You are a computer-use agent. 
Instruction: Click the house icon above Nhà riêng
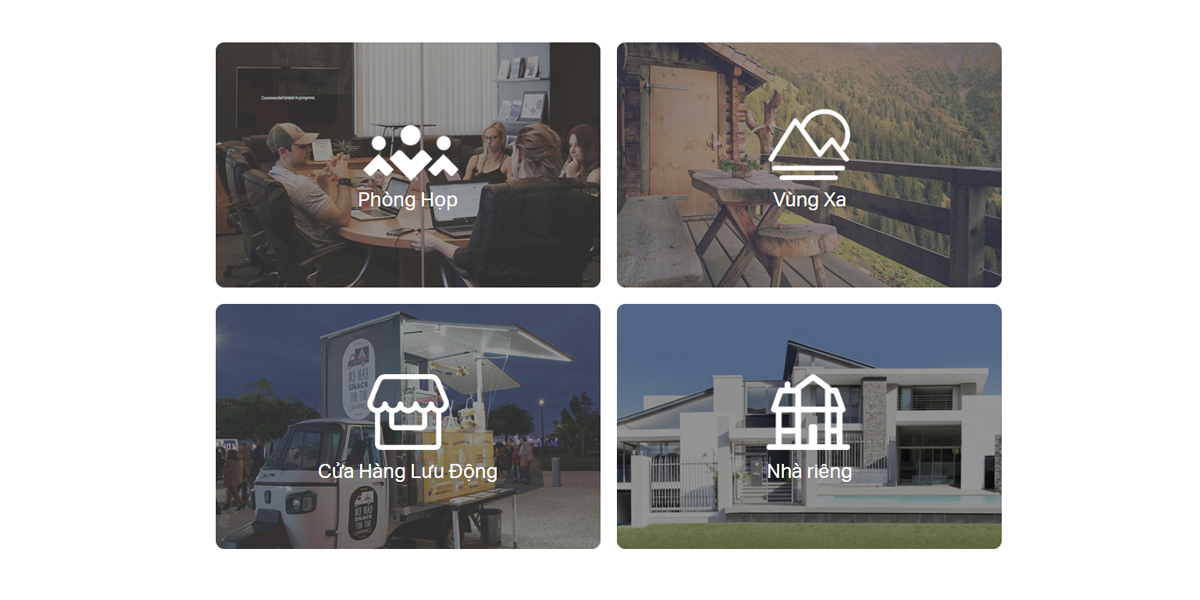point(808,412)
